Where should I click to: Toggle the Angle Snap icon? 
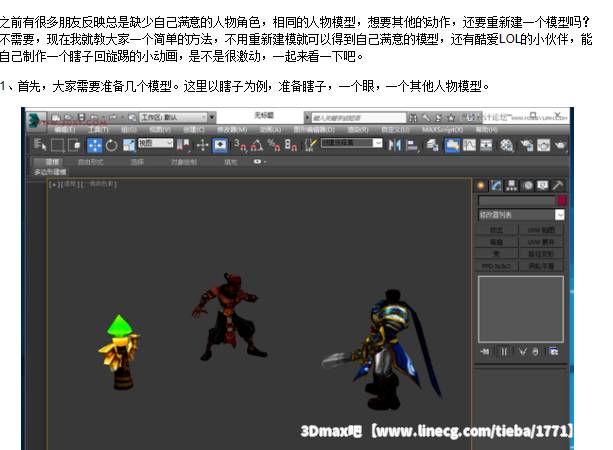pyautogui.click(x=257, y=145)
